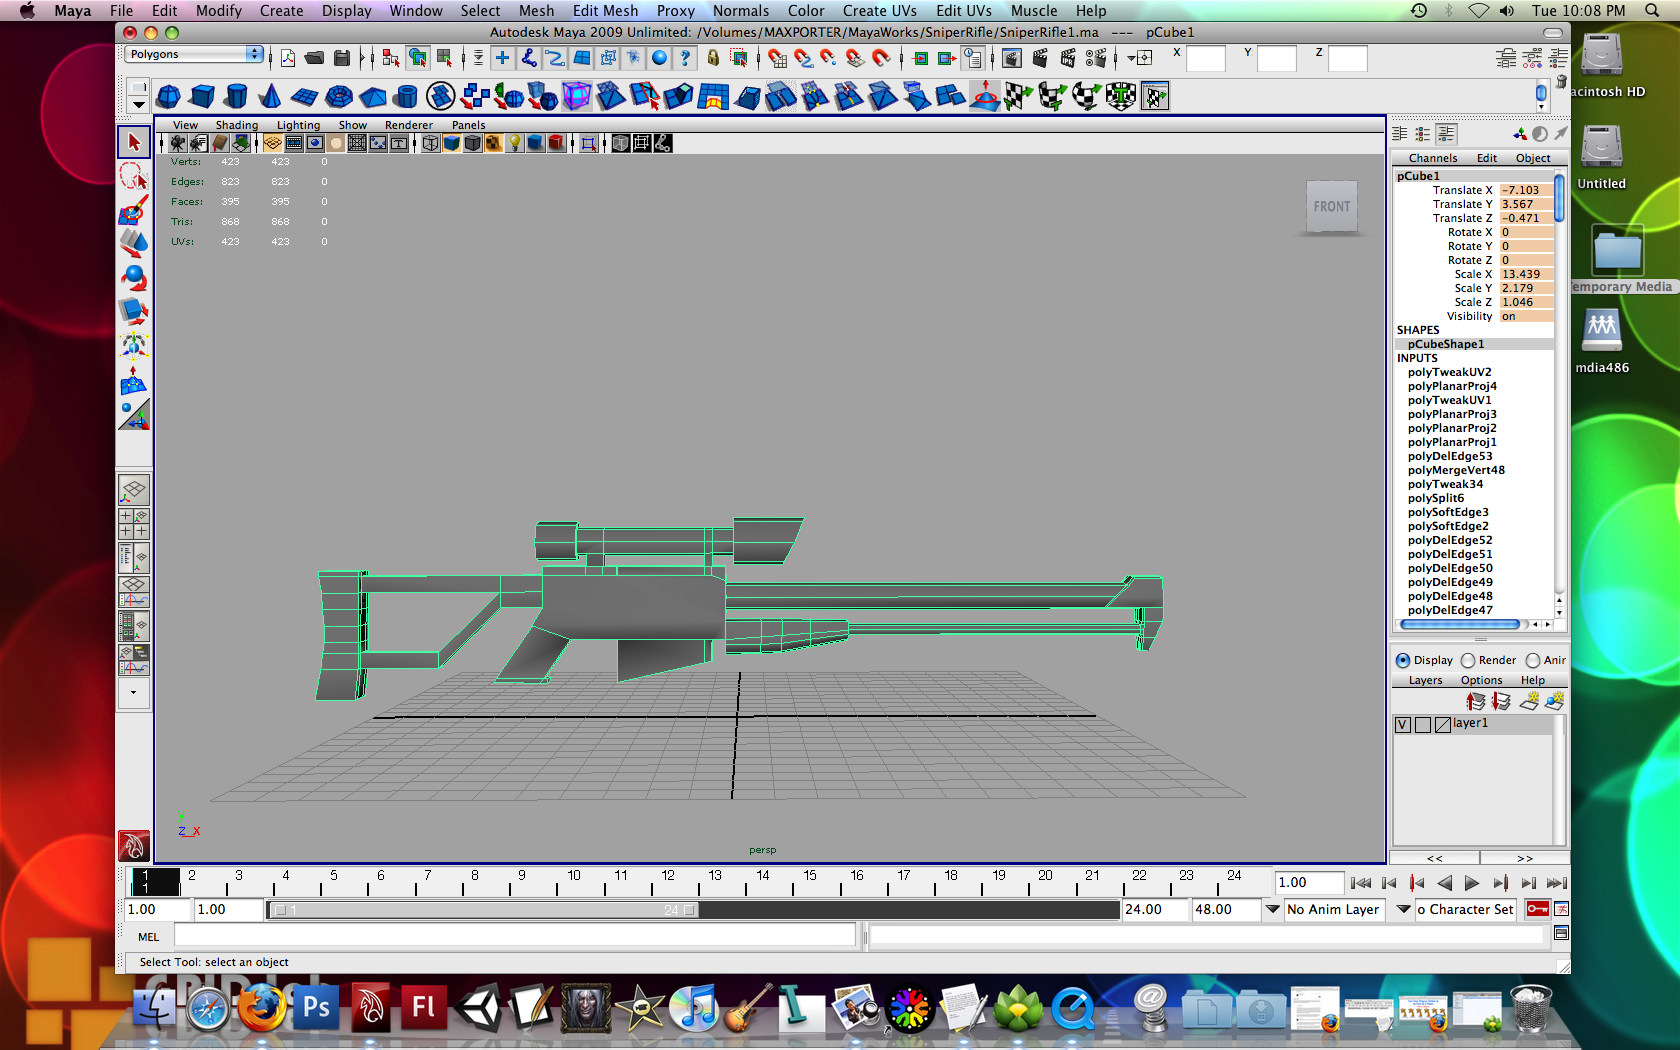This screenshot has height=1050, width=1680.
Task: Pick the Paint Selection tool
Action: coord(134,211)
